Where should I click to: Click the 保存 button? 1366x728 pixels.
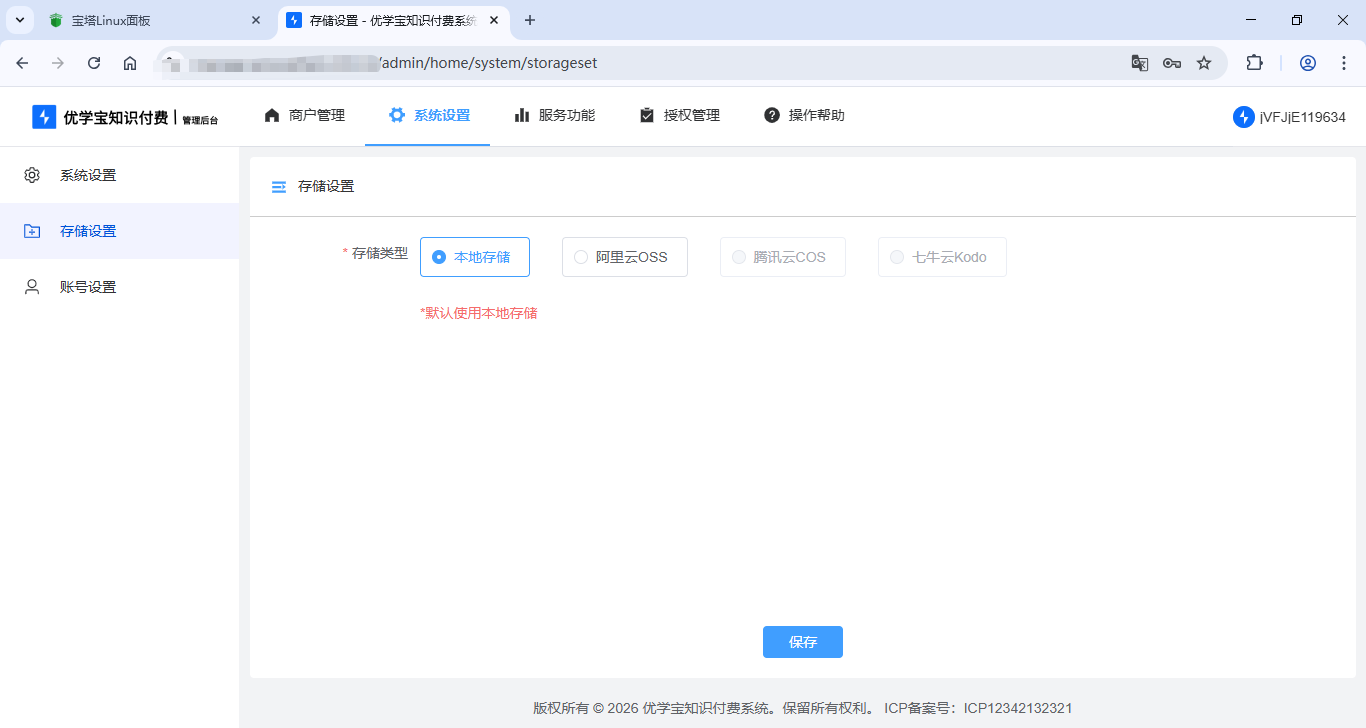(x=802, y=642)
